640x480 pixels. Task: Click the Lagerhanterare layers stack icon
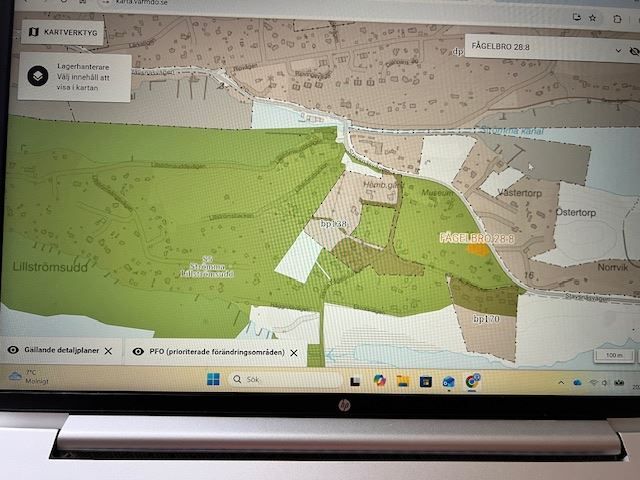[35, 75]
